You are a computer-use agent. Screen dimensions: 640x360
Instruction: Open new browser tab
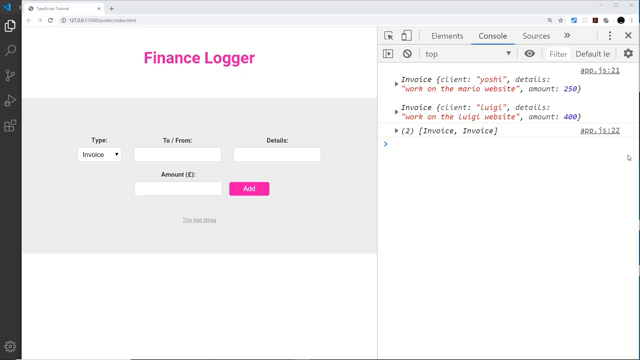pos(111,9)
